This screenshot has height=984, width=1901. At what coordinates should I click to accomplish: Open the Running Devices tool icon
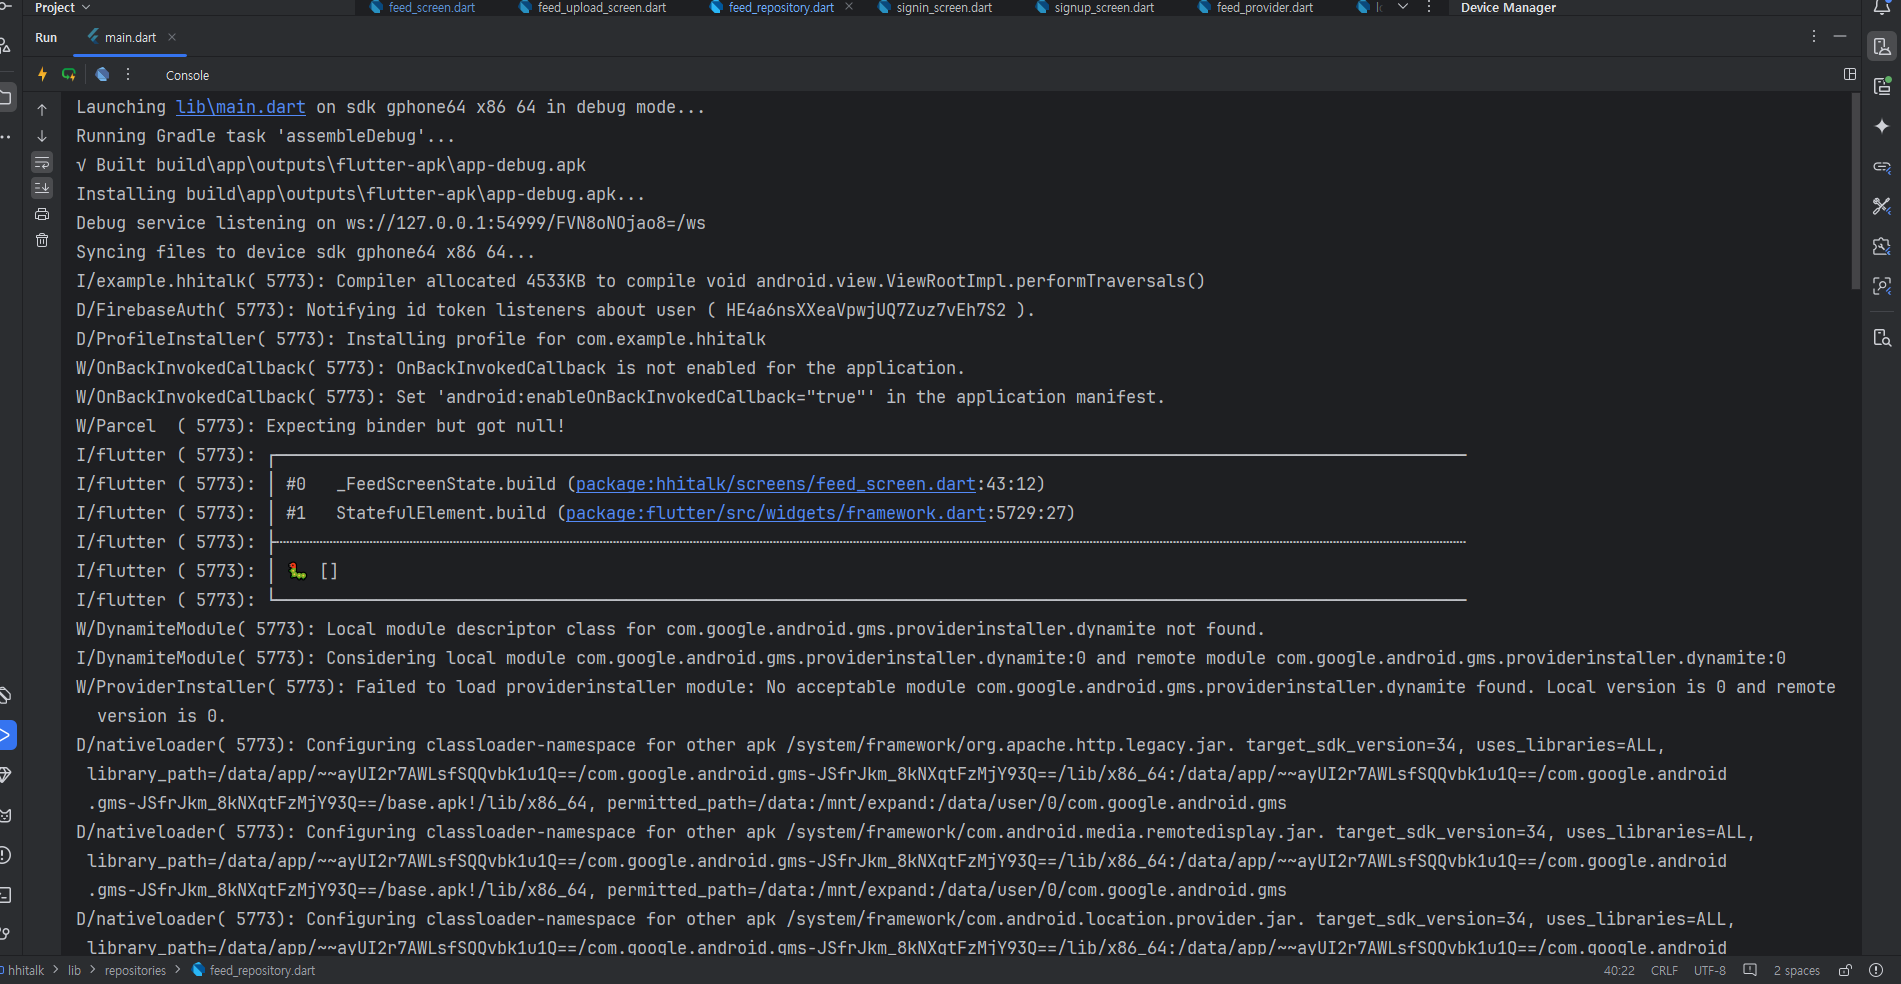(x=1882, y=87)
